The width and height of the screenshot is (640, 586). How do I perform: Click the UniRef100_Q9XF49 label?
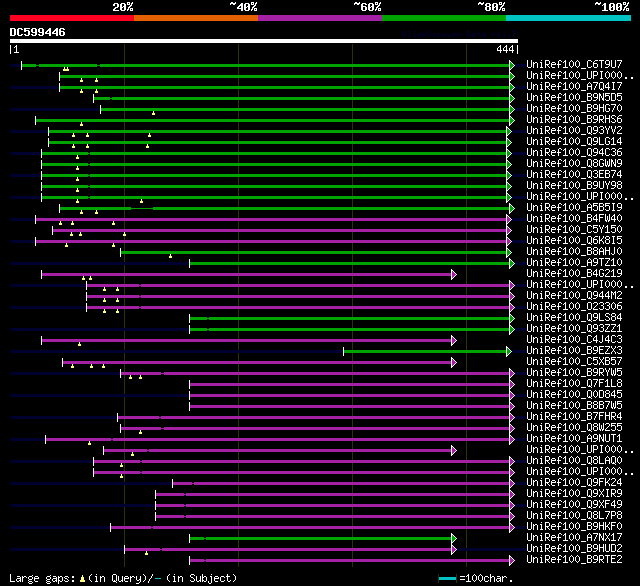574,504
